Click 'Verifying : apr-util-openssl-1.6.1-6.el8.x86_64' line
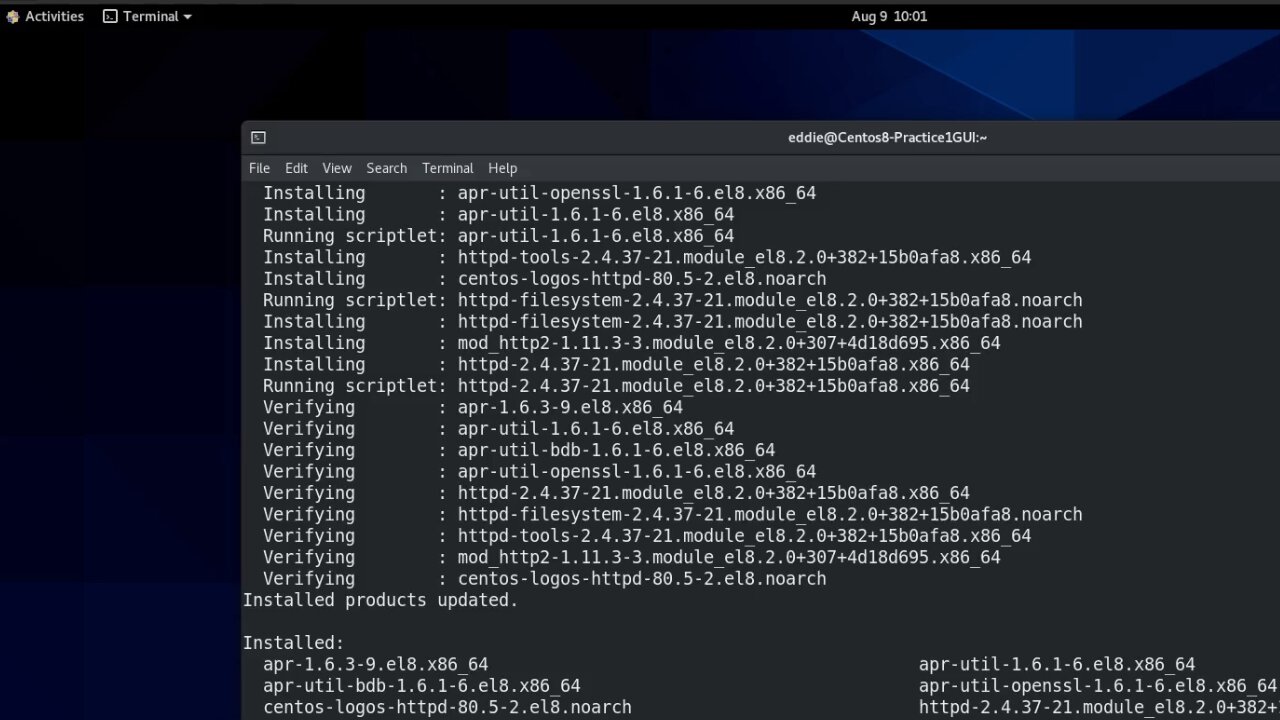Viewport: 1280px width, 720px height. [x=539, y=472]
